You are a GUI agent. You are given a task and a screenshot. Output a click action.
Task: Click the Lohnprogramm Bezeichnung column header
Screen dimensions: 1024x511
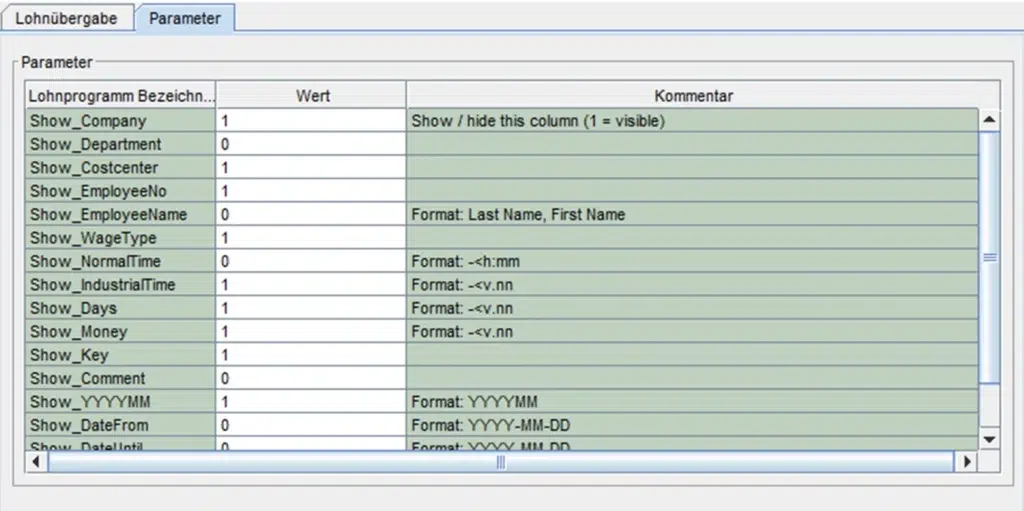[120, 96]
